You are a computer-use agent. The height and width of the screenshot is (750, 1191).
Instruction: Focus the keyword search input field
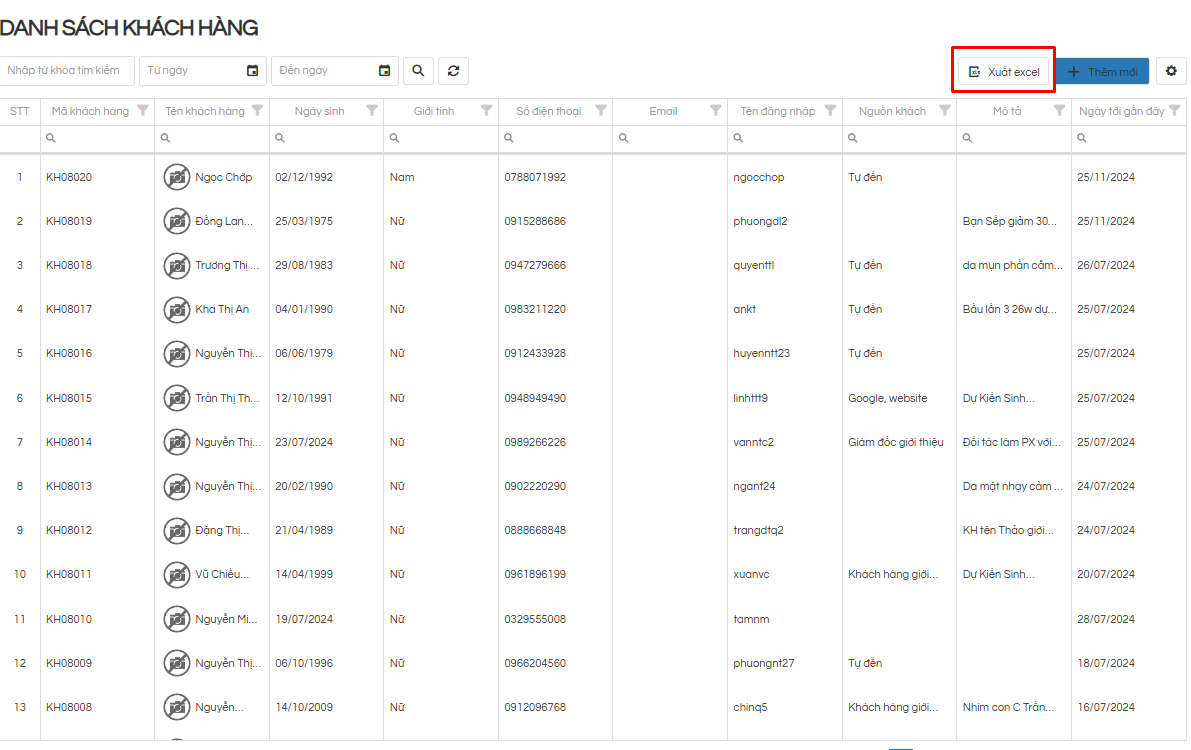[67, 71]
